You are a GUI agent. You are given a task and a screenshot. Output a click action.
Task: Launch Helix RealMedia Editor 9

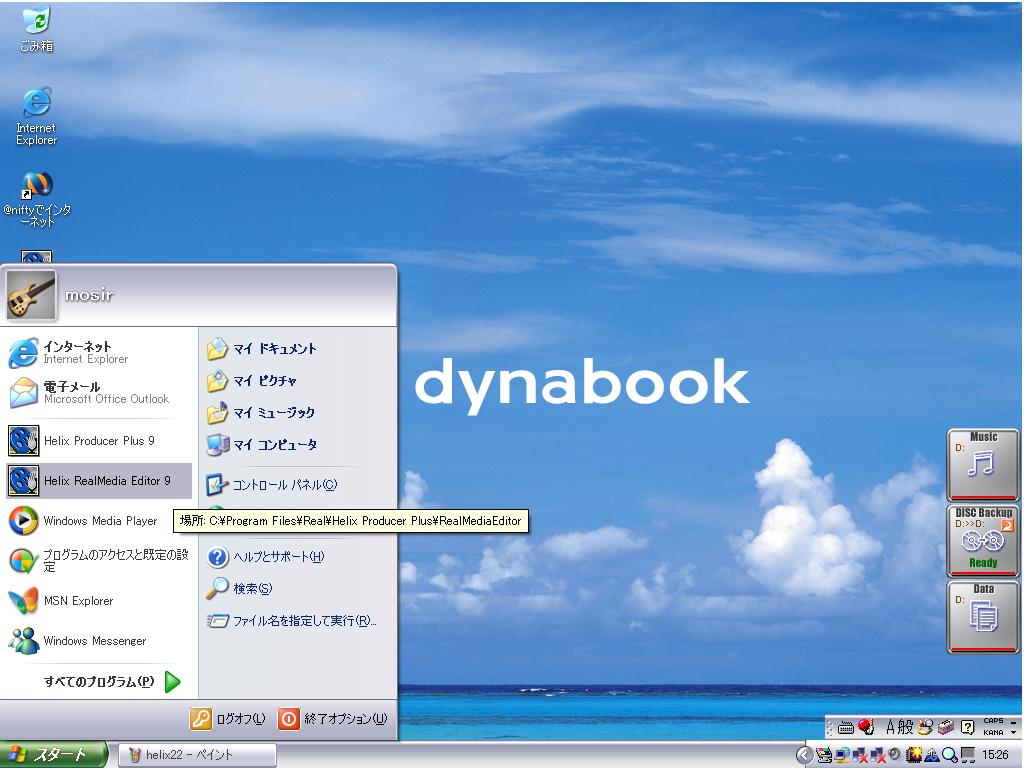click(x=99, y=481)
